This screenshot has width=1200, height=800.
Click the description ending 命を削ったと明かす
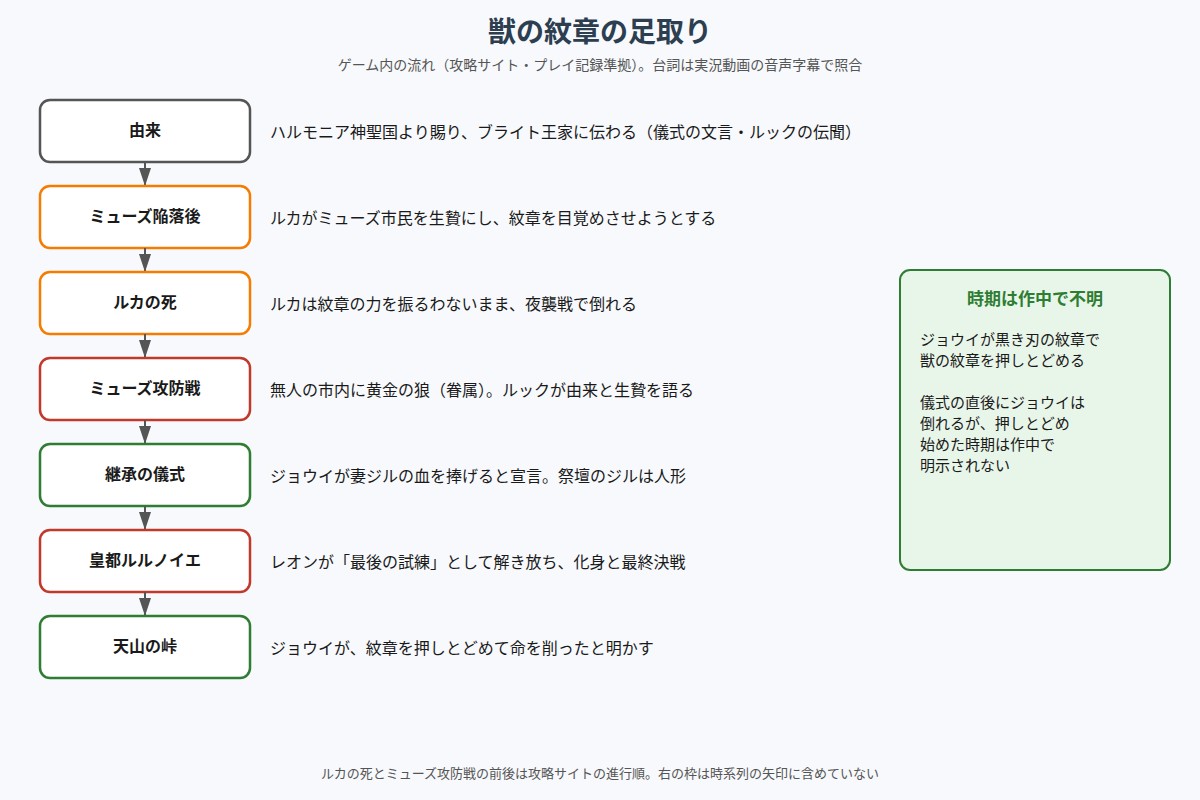click(x=462, y=648)
